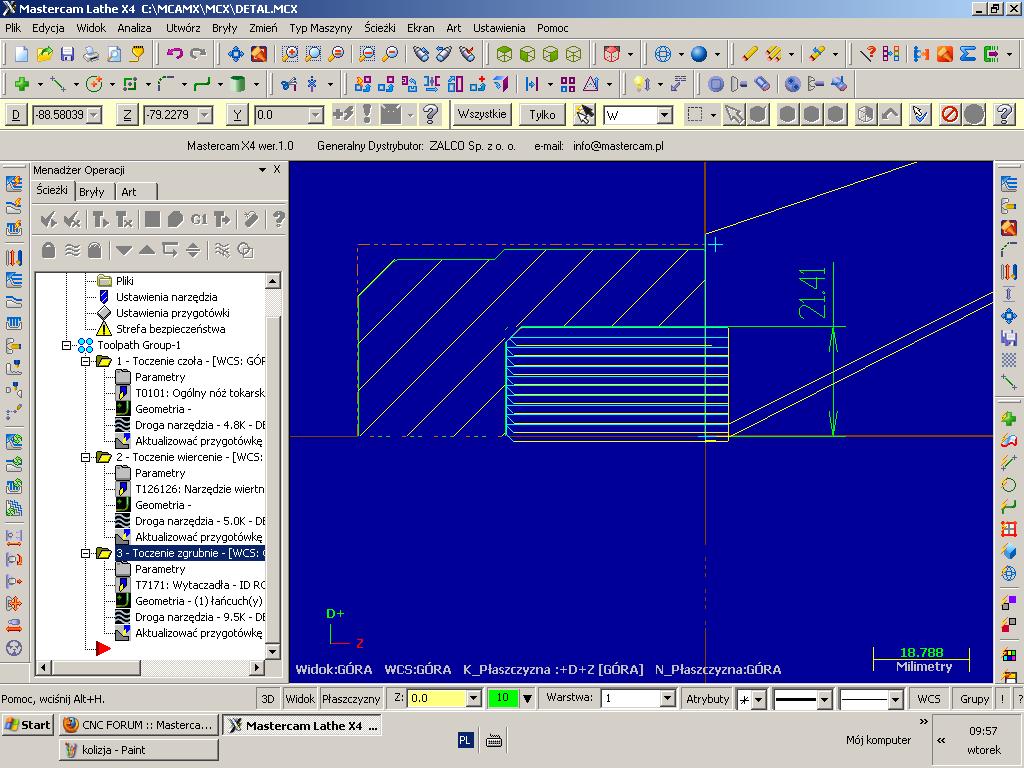
Task: Click the Tylko selection button
Action: point(542,115)
